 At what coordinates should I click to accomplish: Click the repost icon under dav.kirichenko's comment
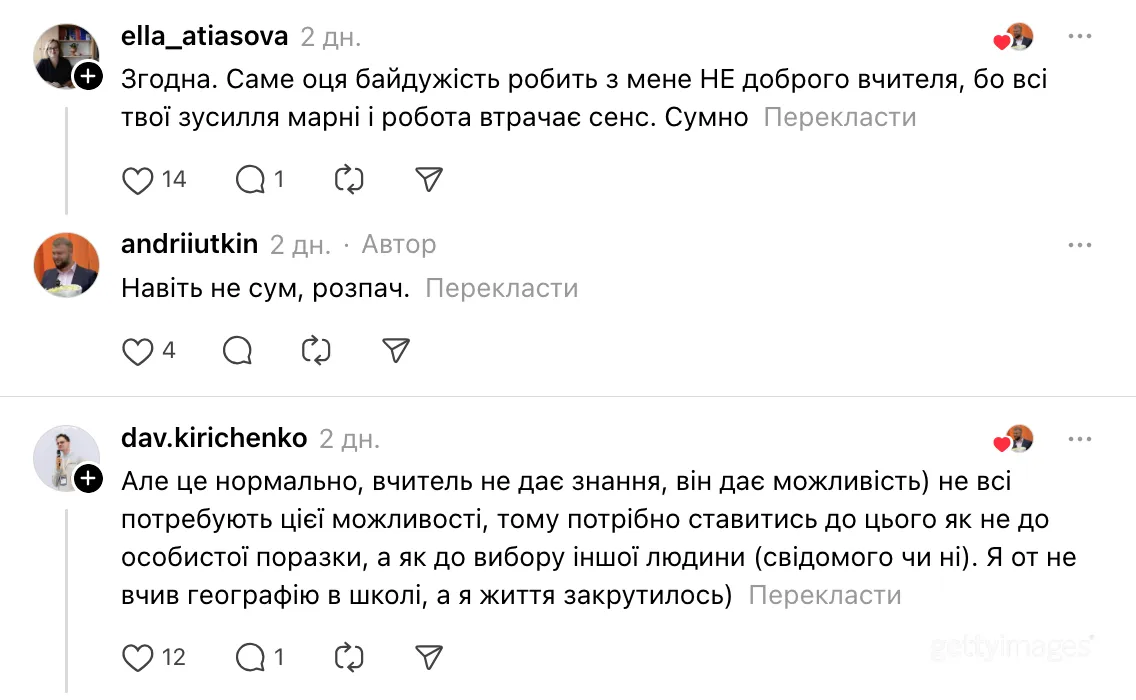click(348, 658)
